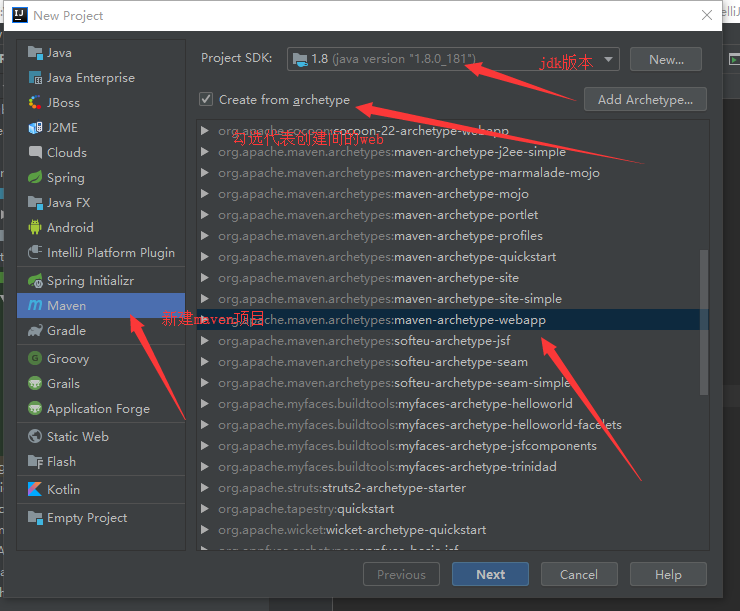Click the Kotlin 'K' icon

(x=35, y=489)
